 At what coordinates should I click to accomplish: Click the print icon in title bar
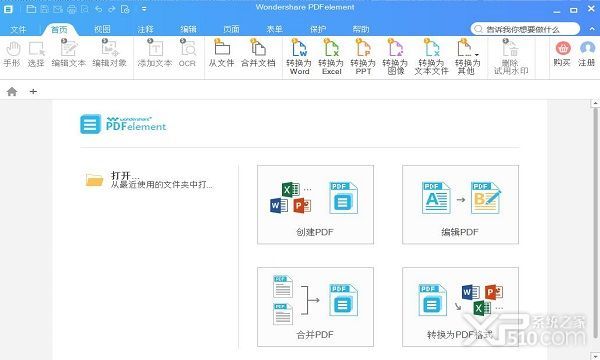pos(72,9)
